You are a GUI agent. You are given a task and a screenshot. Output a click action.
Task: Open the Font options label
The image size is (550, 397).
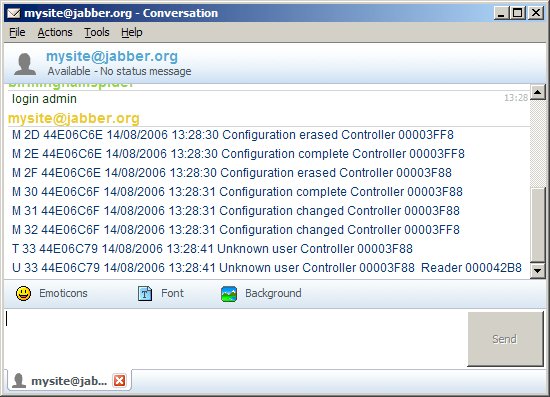[172, 293]
